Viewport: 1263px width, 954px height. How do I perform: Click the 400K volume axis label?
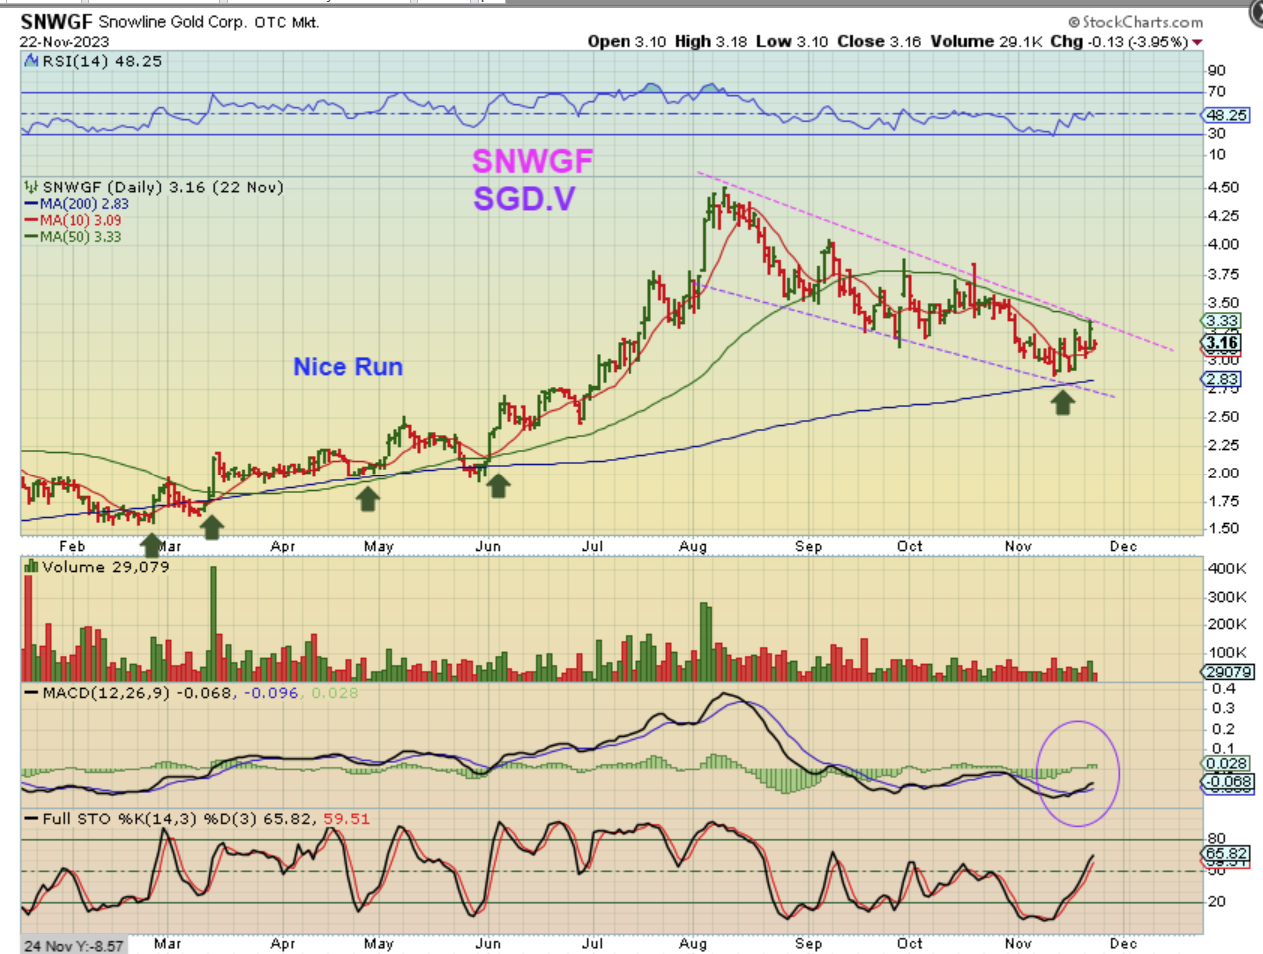point(1227,568)
